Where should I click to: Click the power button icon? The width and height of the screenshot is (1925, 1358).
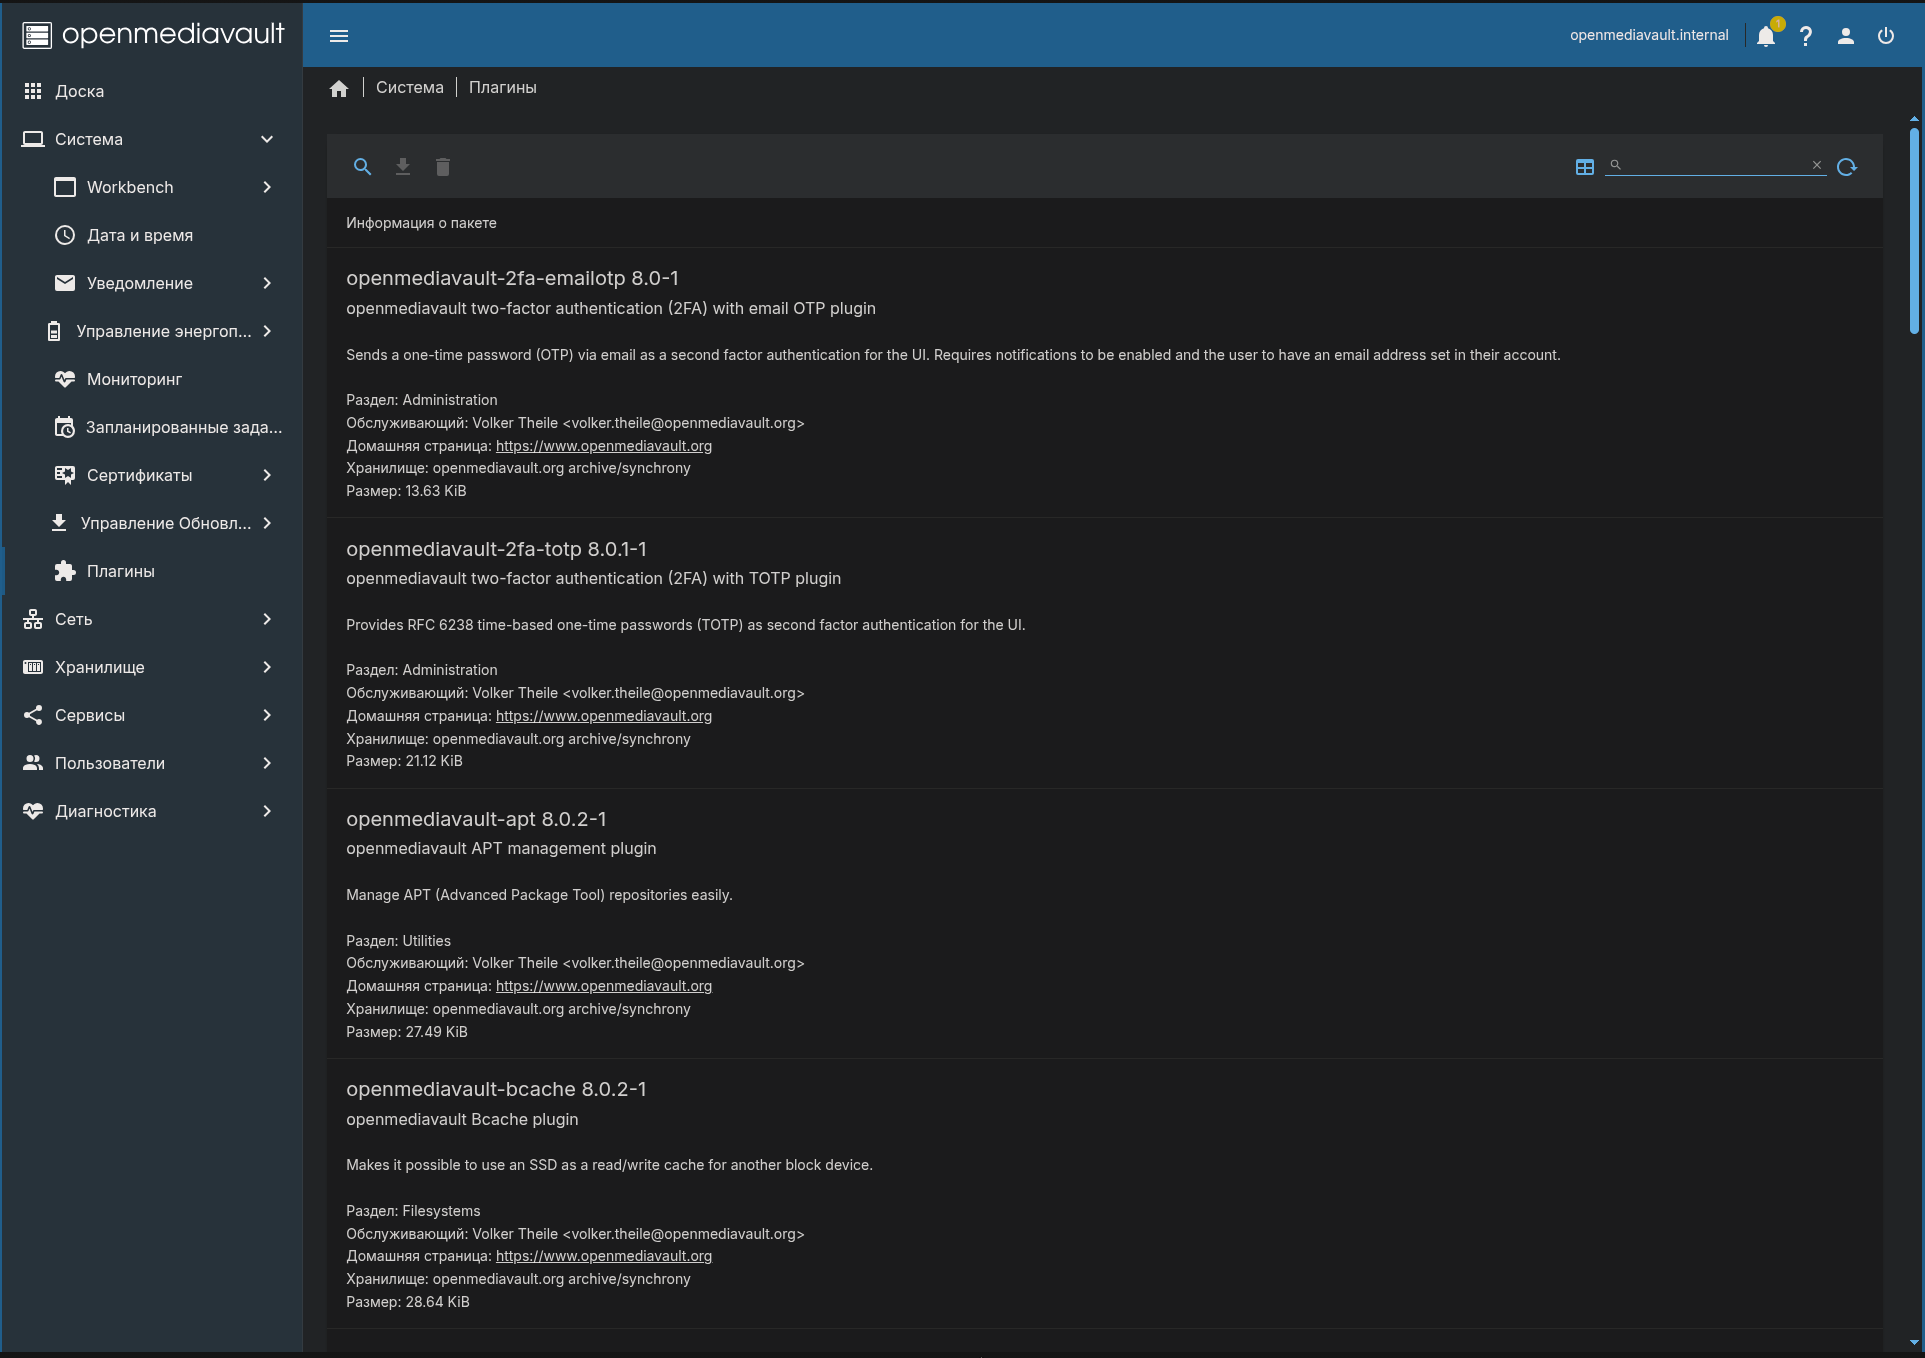coord(1886,36)
